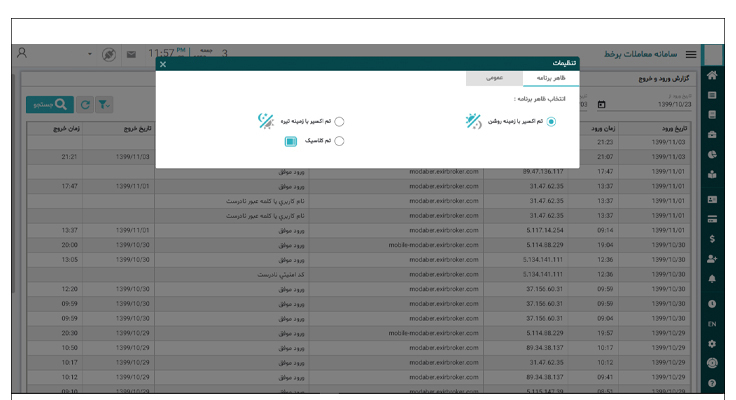Toggle the hamburger menu in header
Viewport: 736px width, 400px height.
click(690, 54)
